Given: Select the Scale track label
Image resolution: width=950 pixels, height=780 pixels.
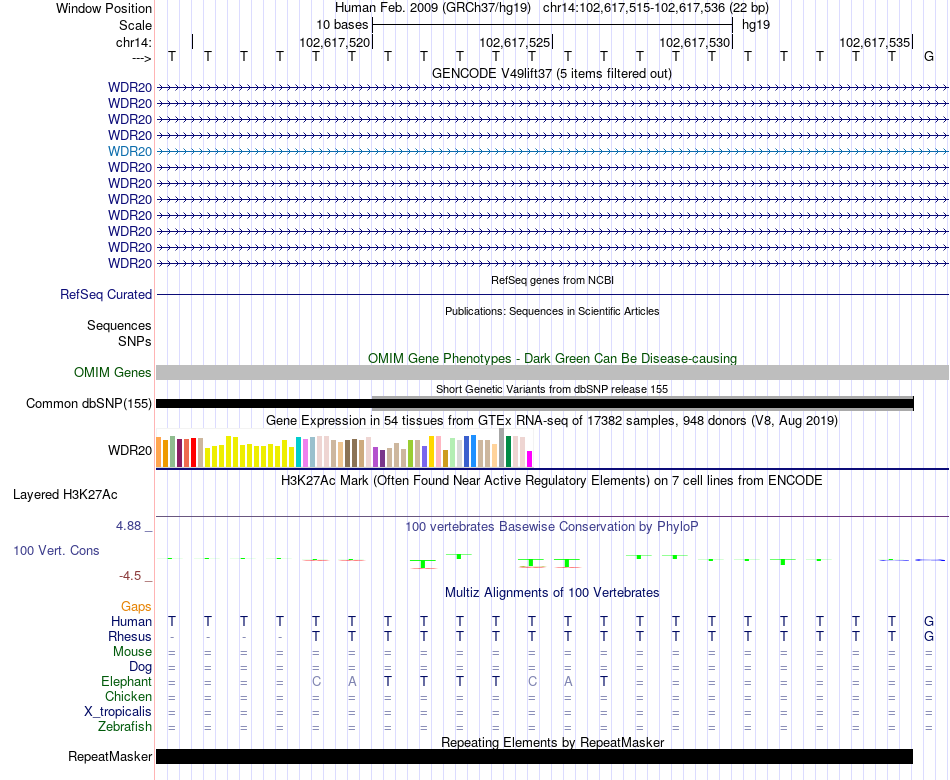Looking at the screenshot, I should (135, 25).
